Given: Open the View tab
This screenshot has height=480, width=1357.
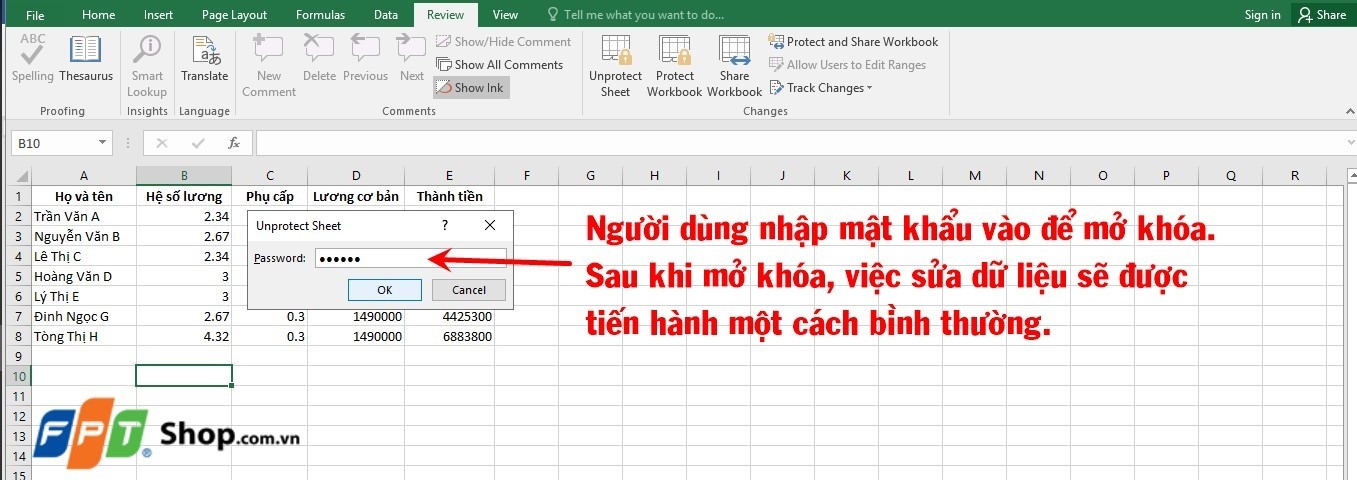Looking at the screenshot, I should click(x=505, y=15).
